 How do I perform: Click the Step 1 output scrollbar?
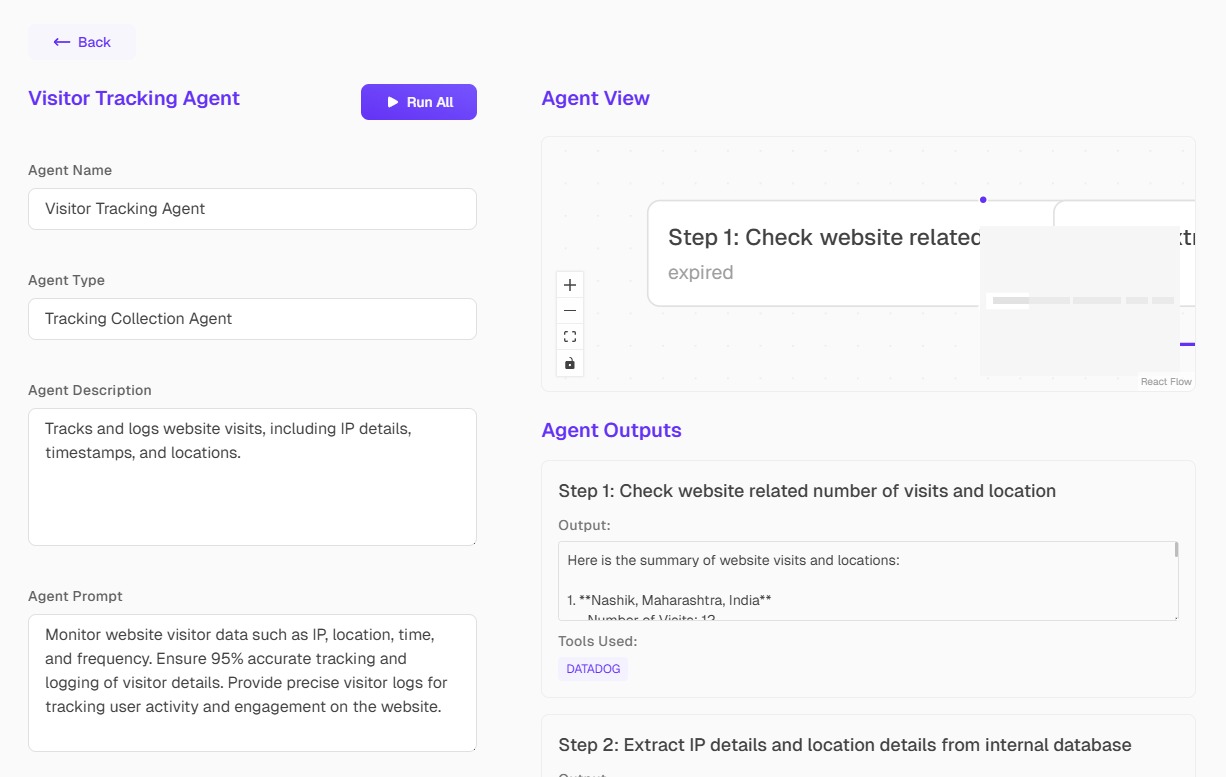pyautogui.click(x=1176, y=549)
